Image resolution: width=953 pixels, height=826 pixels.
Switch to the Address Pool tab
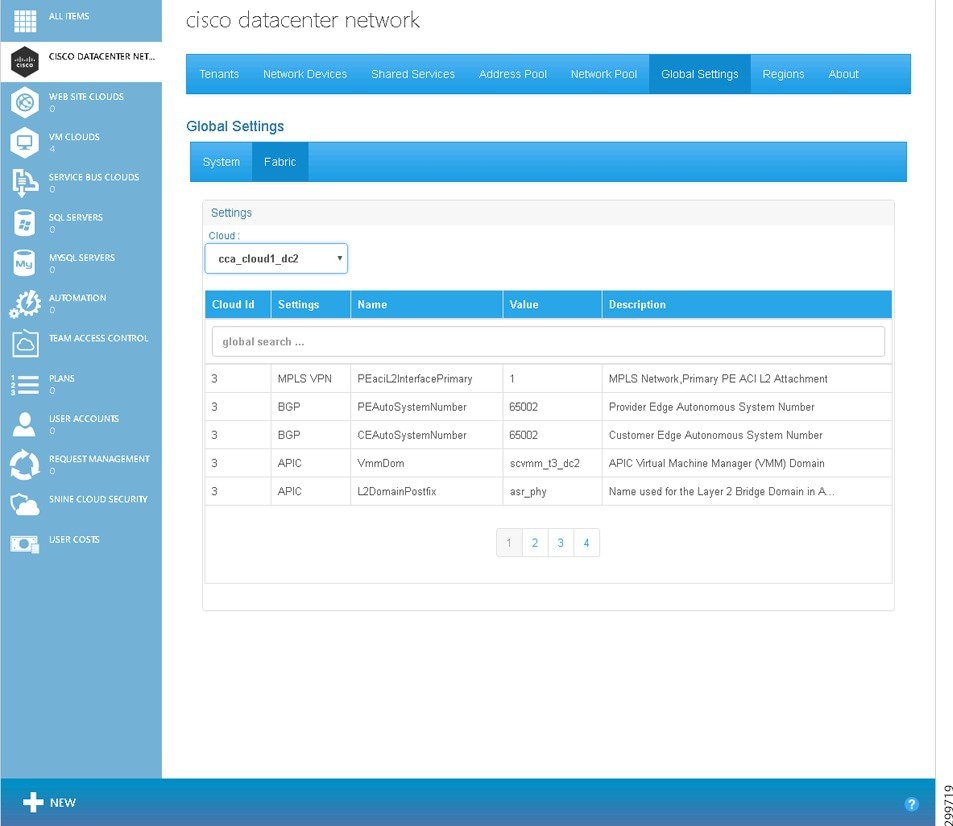[x=513, y=74]
